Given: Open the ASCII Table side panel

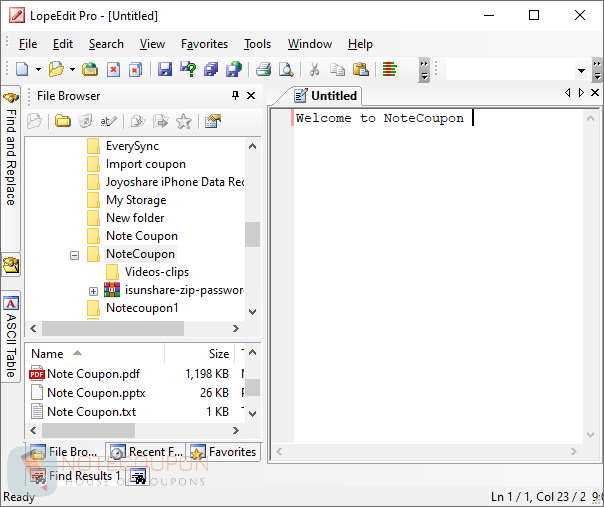Looking at the screenshot, I should tap(11, 338).
